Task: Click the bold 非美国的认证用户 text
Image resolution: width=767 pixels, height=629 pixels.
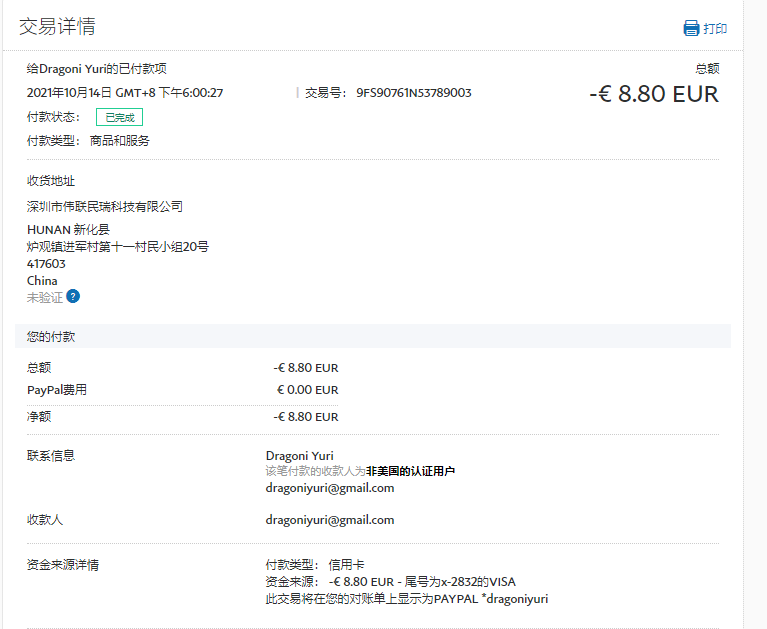Action: tap(410, 471)
